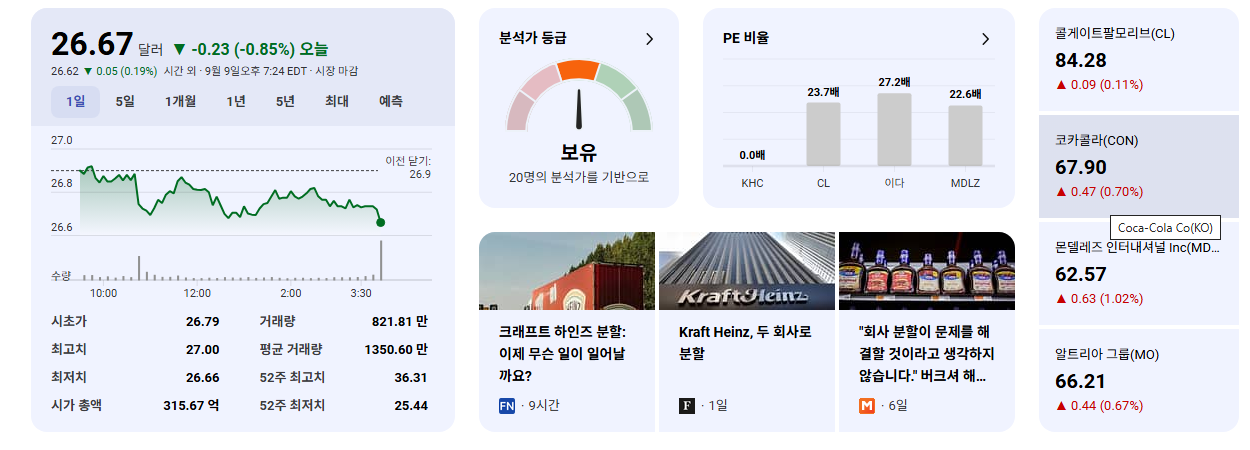The image size is (1250, 450).
Task: Click the analyst rating gauge needle
Action: (578, 110)
